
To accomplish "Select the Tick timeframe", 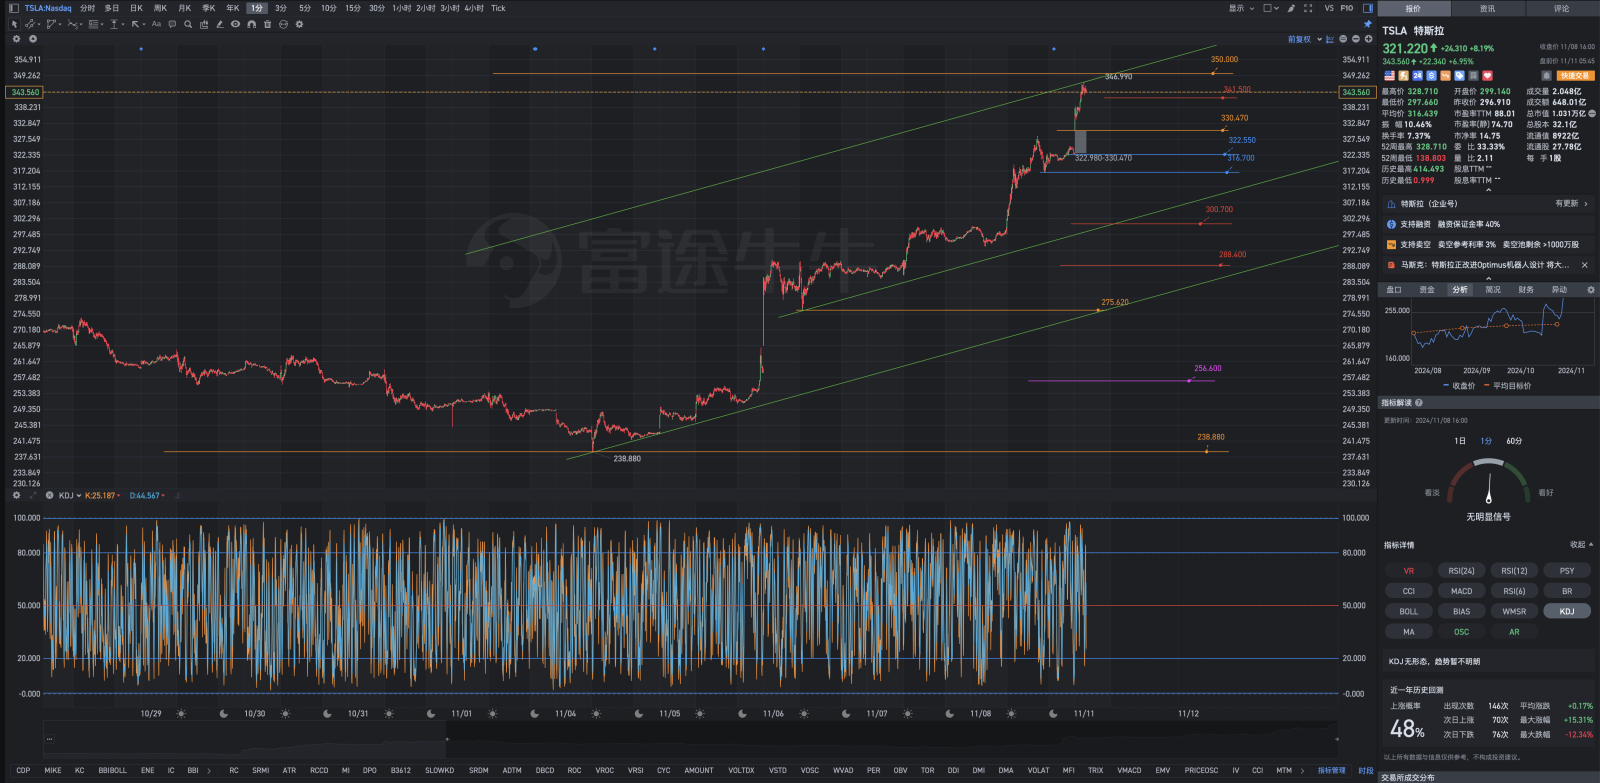I will click(498, 8).
